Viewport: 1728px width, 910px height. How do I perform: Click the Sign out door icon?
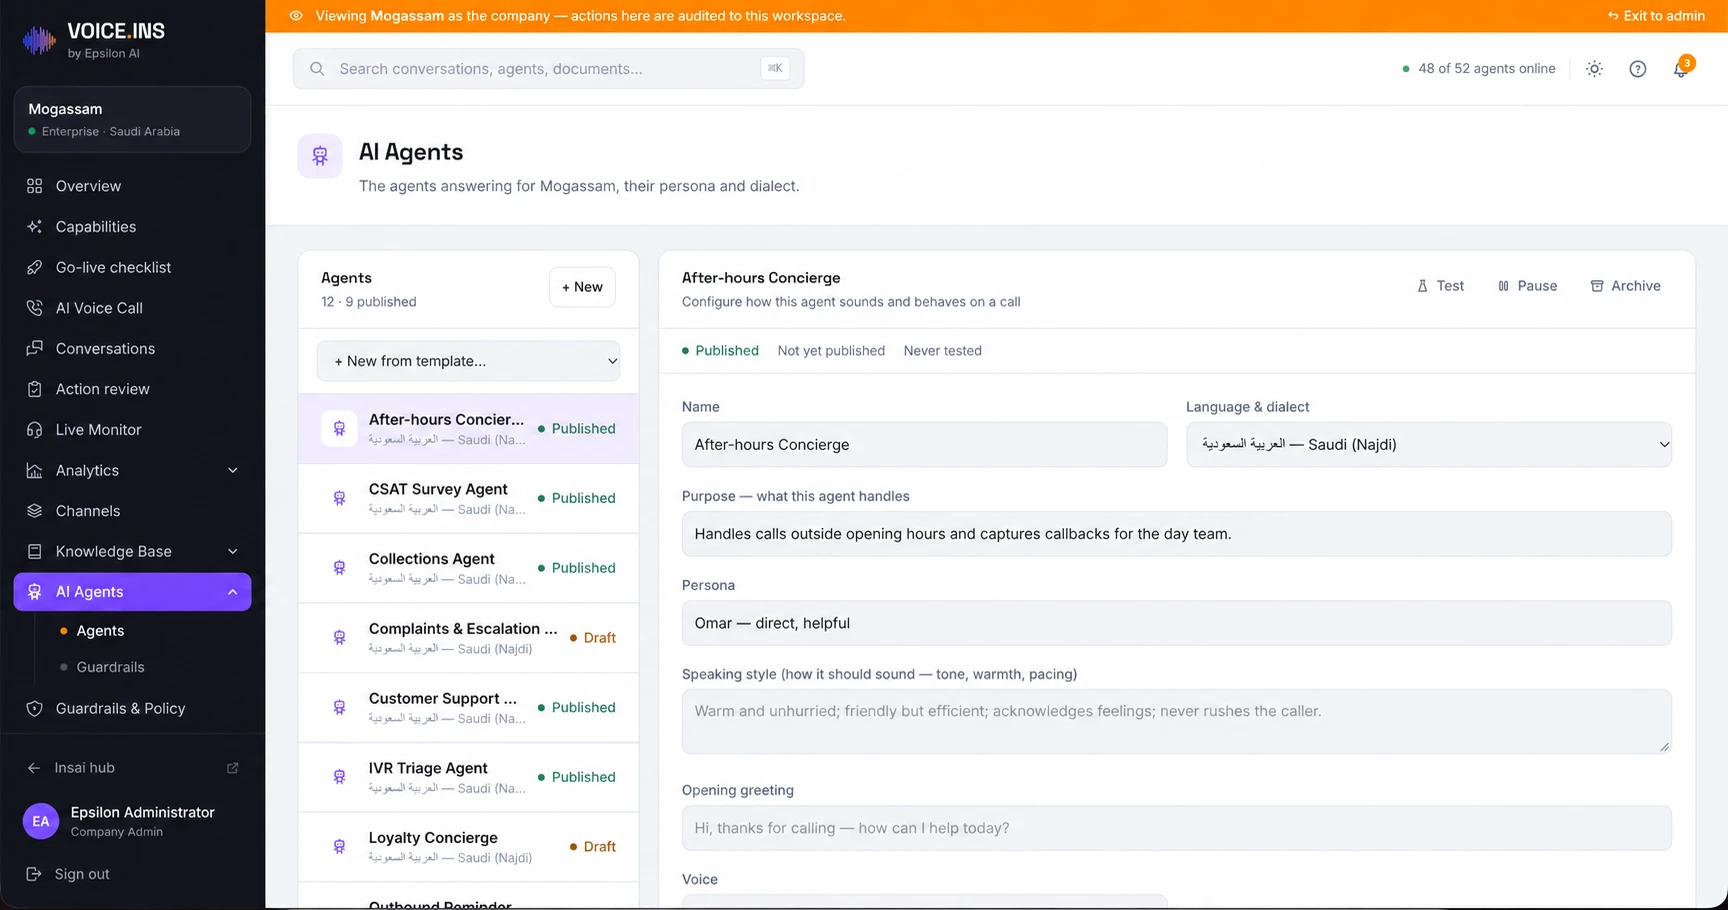[34, 874]
